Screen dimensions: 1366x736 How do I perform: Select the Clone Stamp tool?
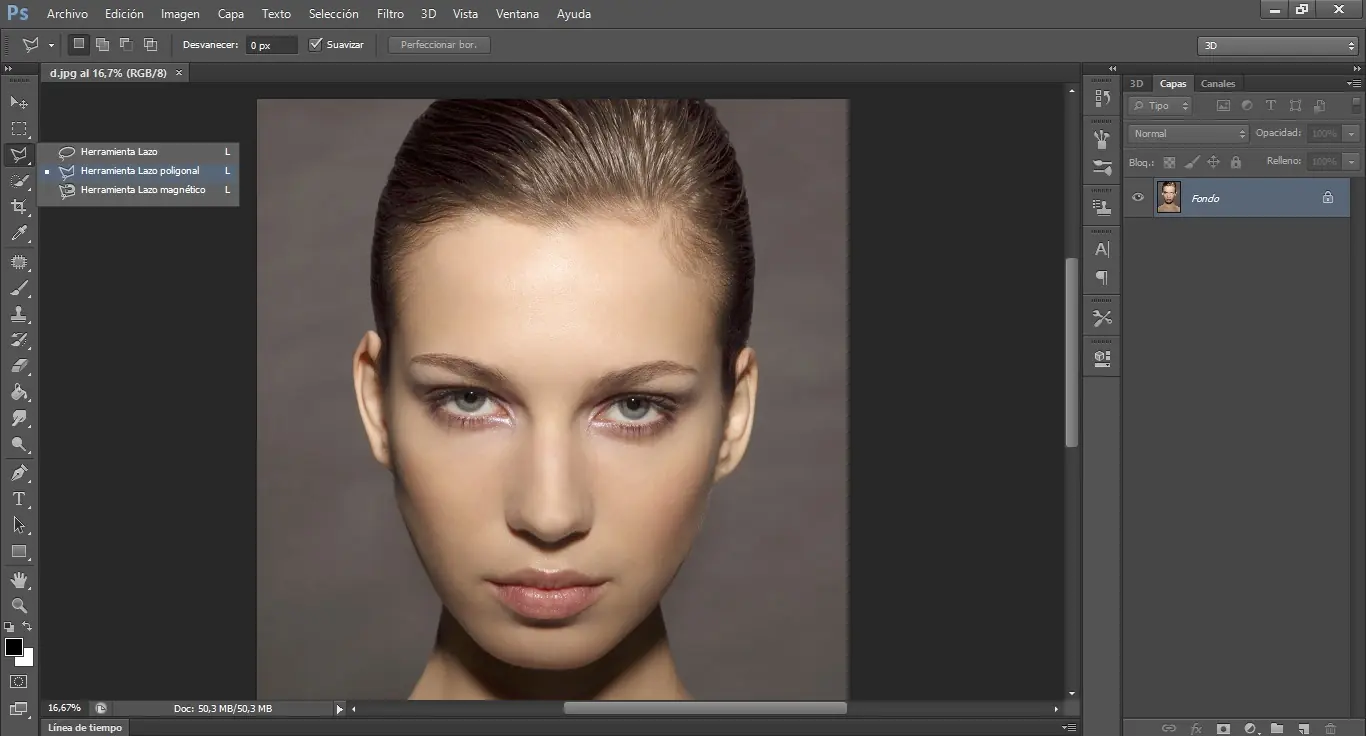pyautogui.click(x=19, y=314)
